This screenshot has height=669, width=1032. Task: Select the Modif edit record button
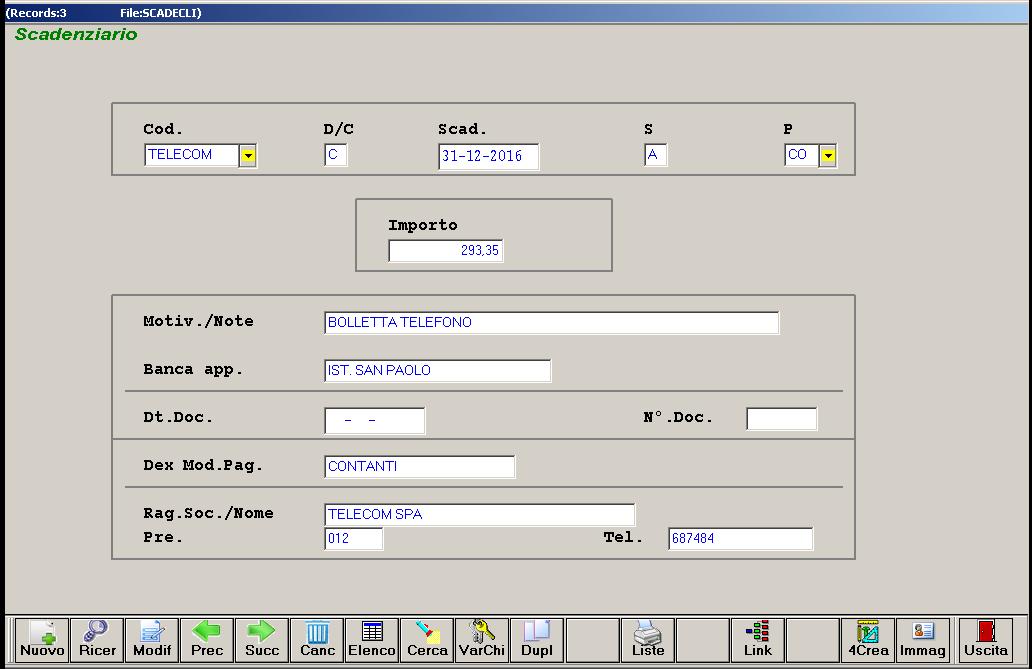point(152,639)
